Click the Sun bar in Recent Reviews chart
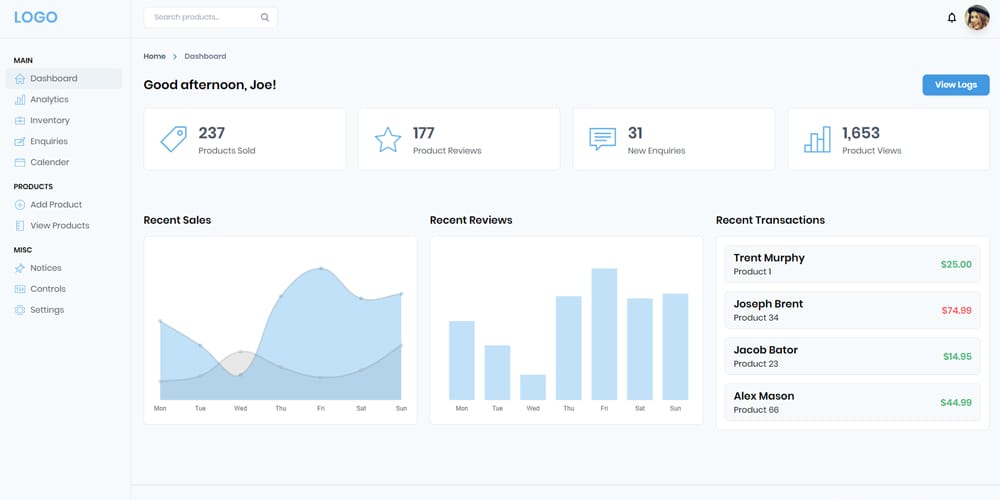 click(x=675, y=347)
